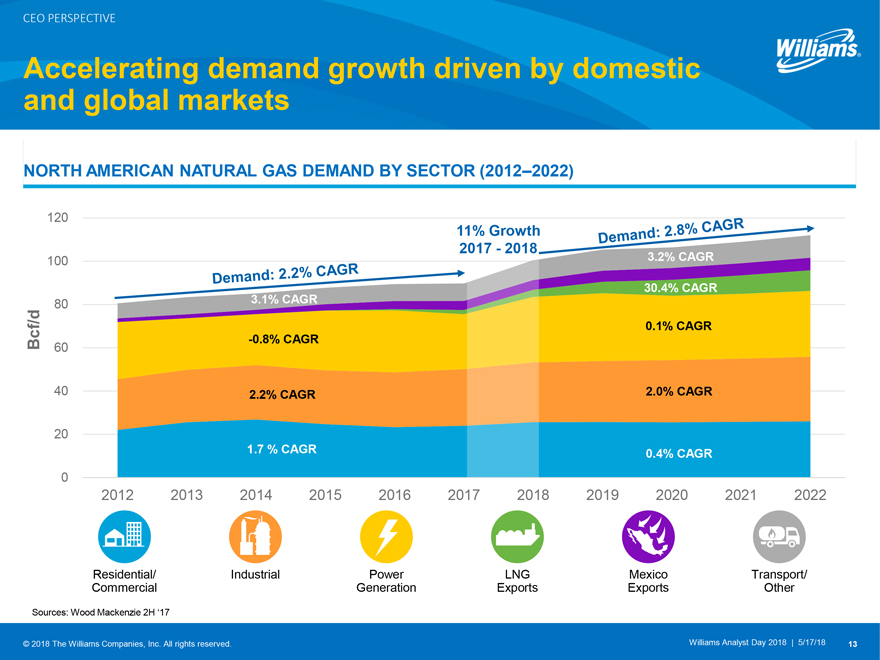
Task: Click the CEO PERSPECTIVE header text
Action: point(70,18)
